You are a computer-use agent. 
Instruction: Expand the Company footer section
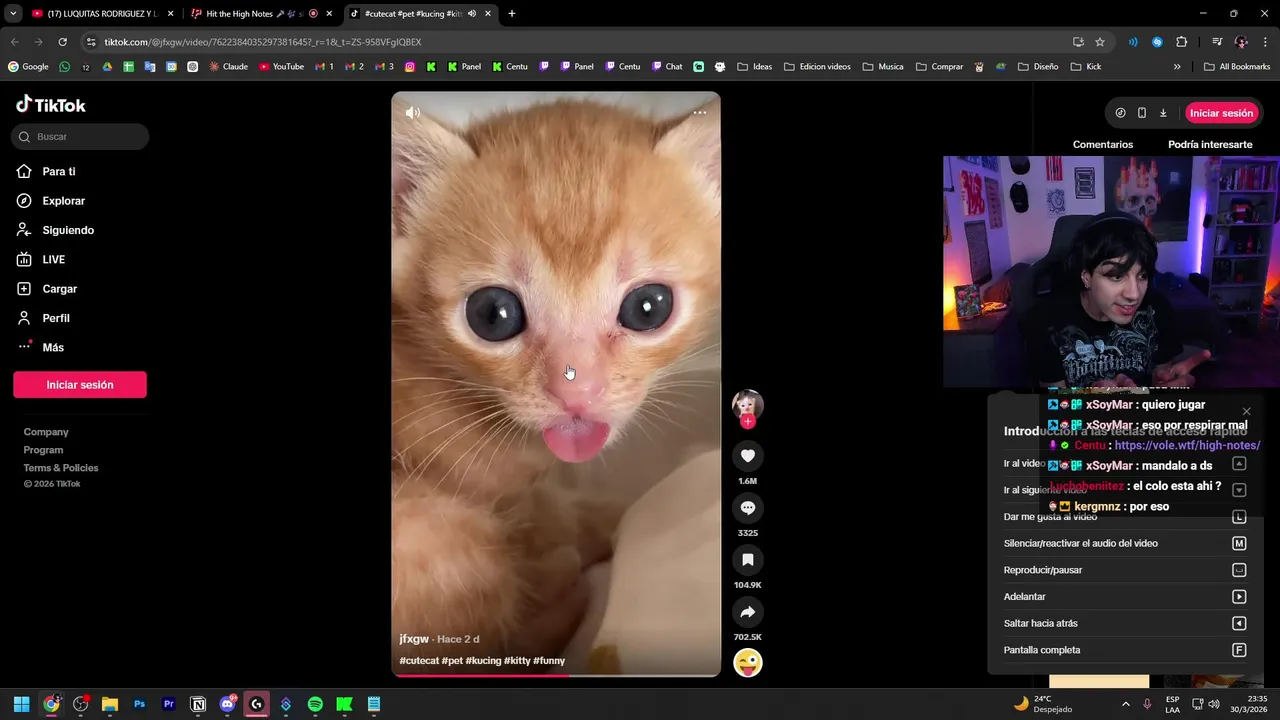46,432
